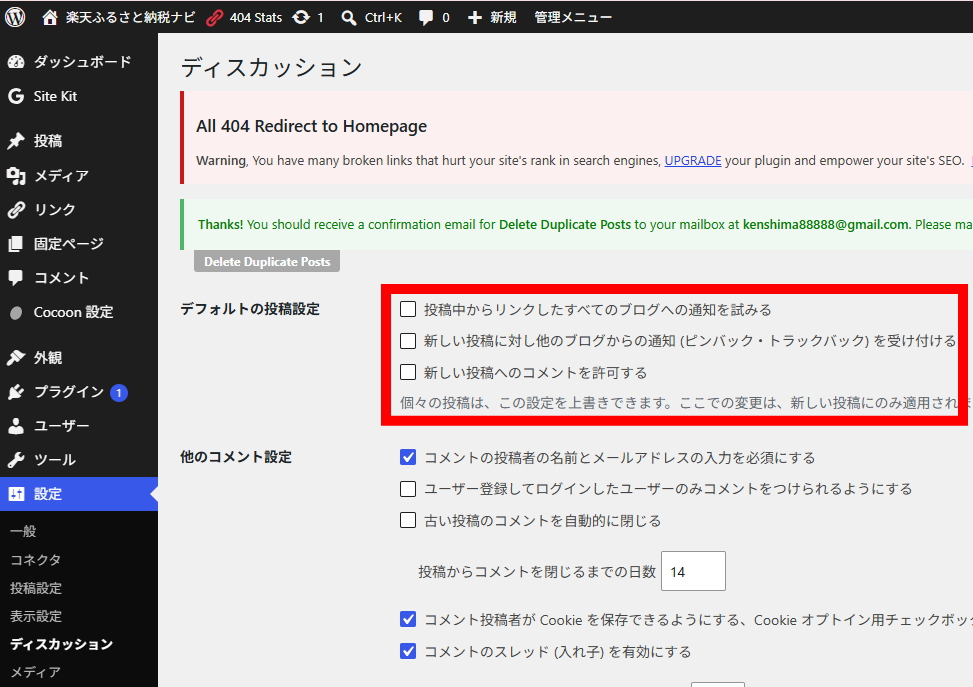Open the 表示設定 submenu
This screenshot has height=687, width=973.
[x=36, y=616]
